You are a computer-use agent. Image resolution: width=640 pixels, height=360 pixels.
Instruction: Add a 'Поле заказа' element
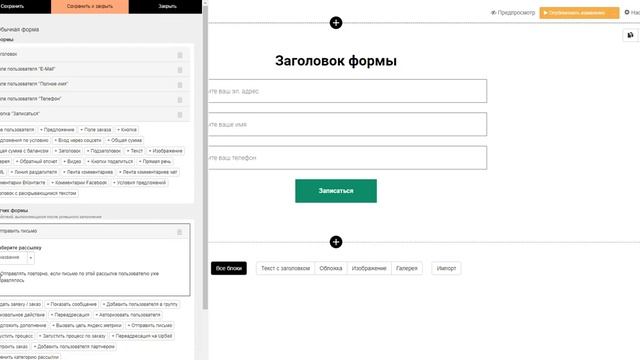point(96,129)
